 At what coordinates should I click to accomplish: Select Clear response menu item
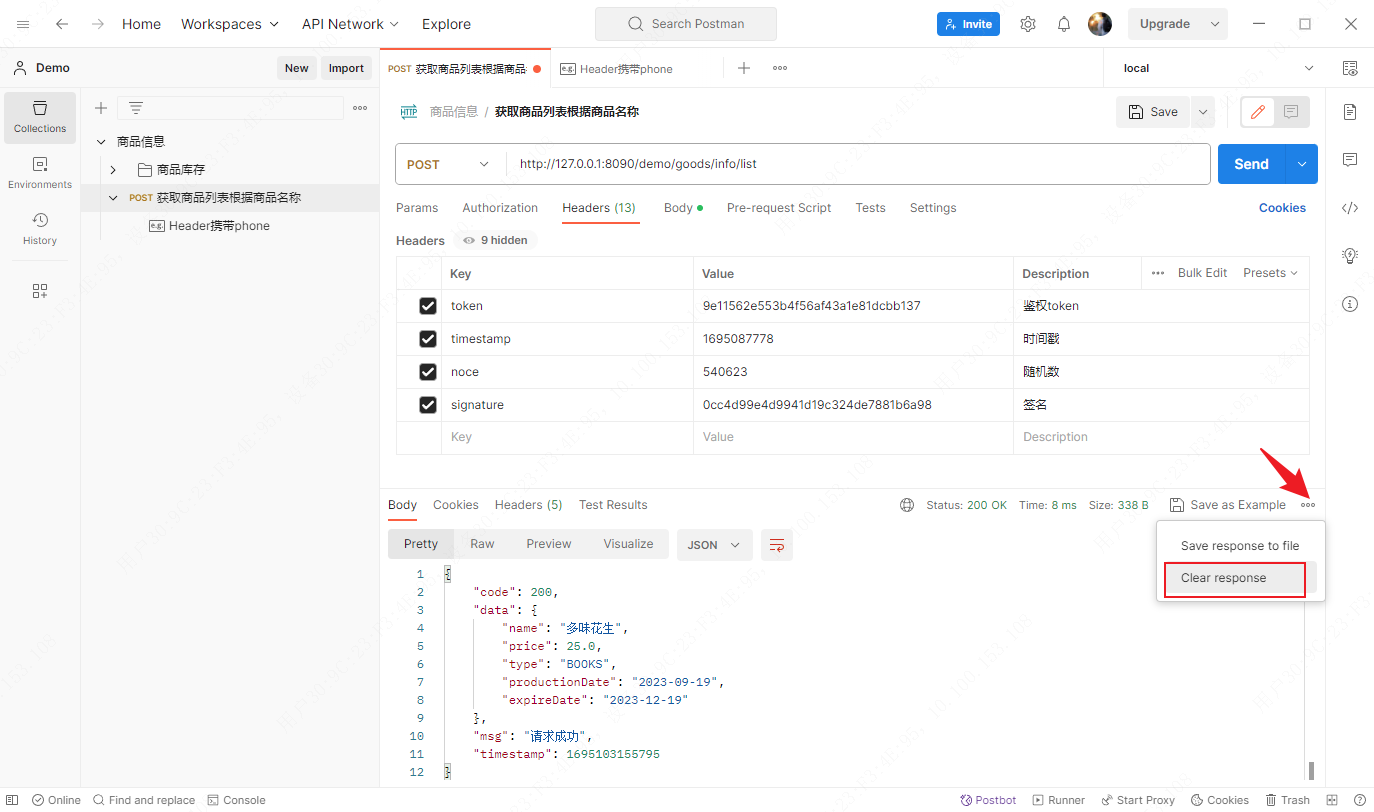pyautogui.click(x=1236, y=579)
